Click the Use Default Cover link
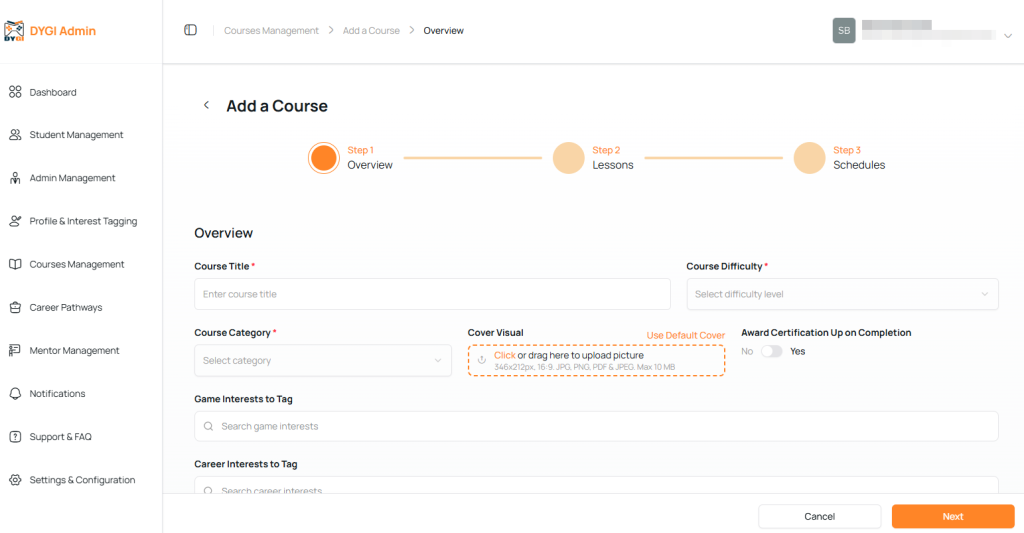 coord(685,336)
